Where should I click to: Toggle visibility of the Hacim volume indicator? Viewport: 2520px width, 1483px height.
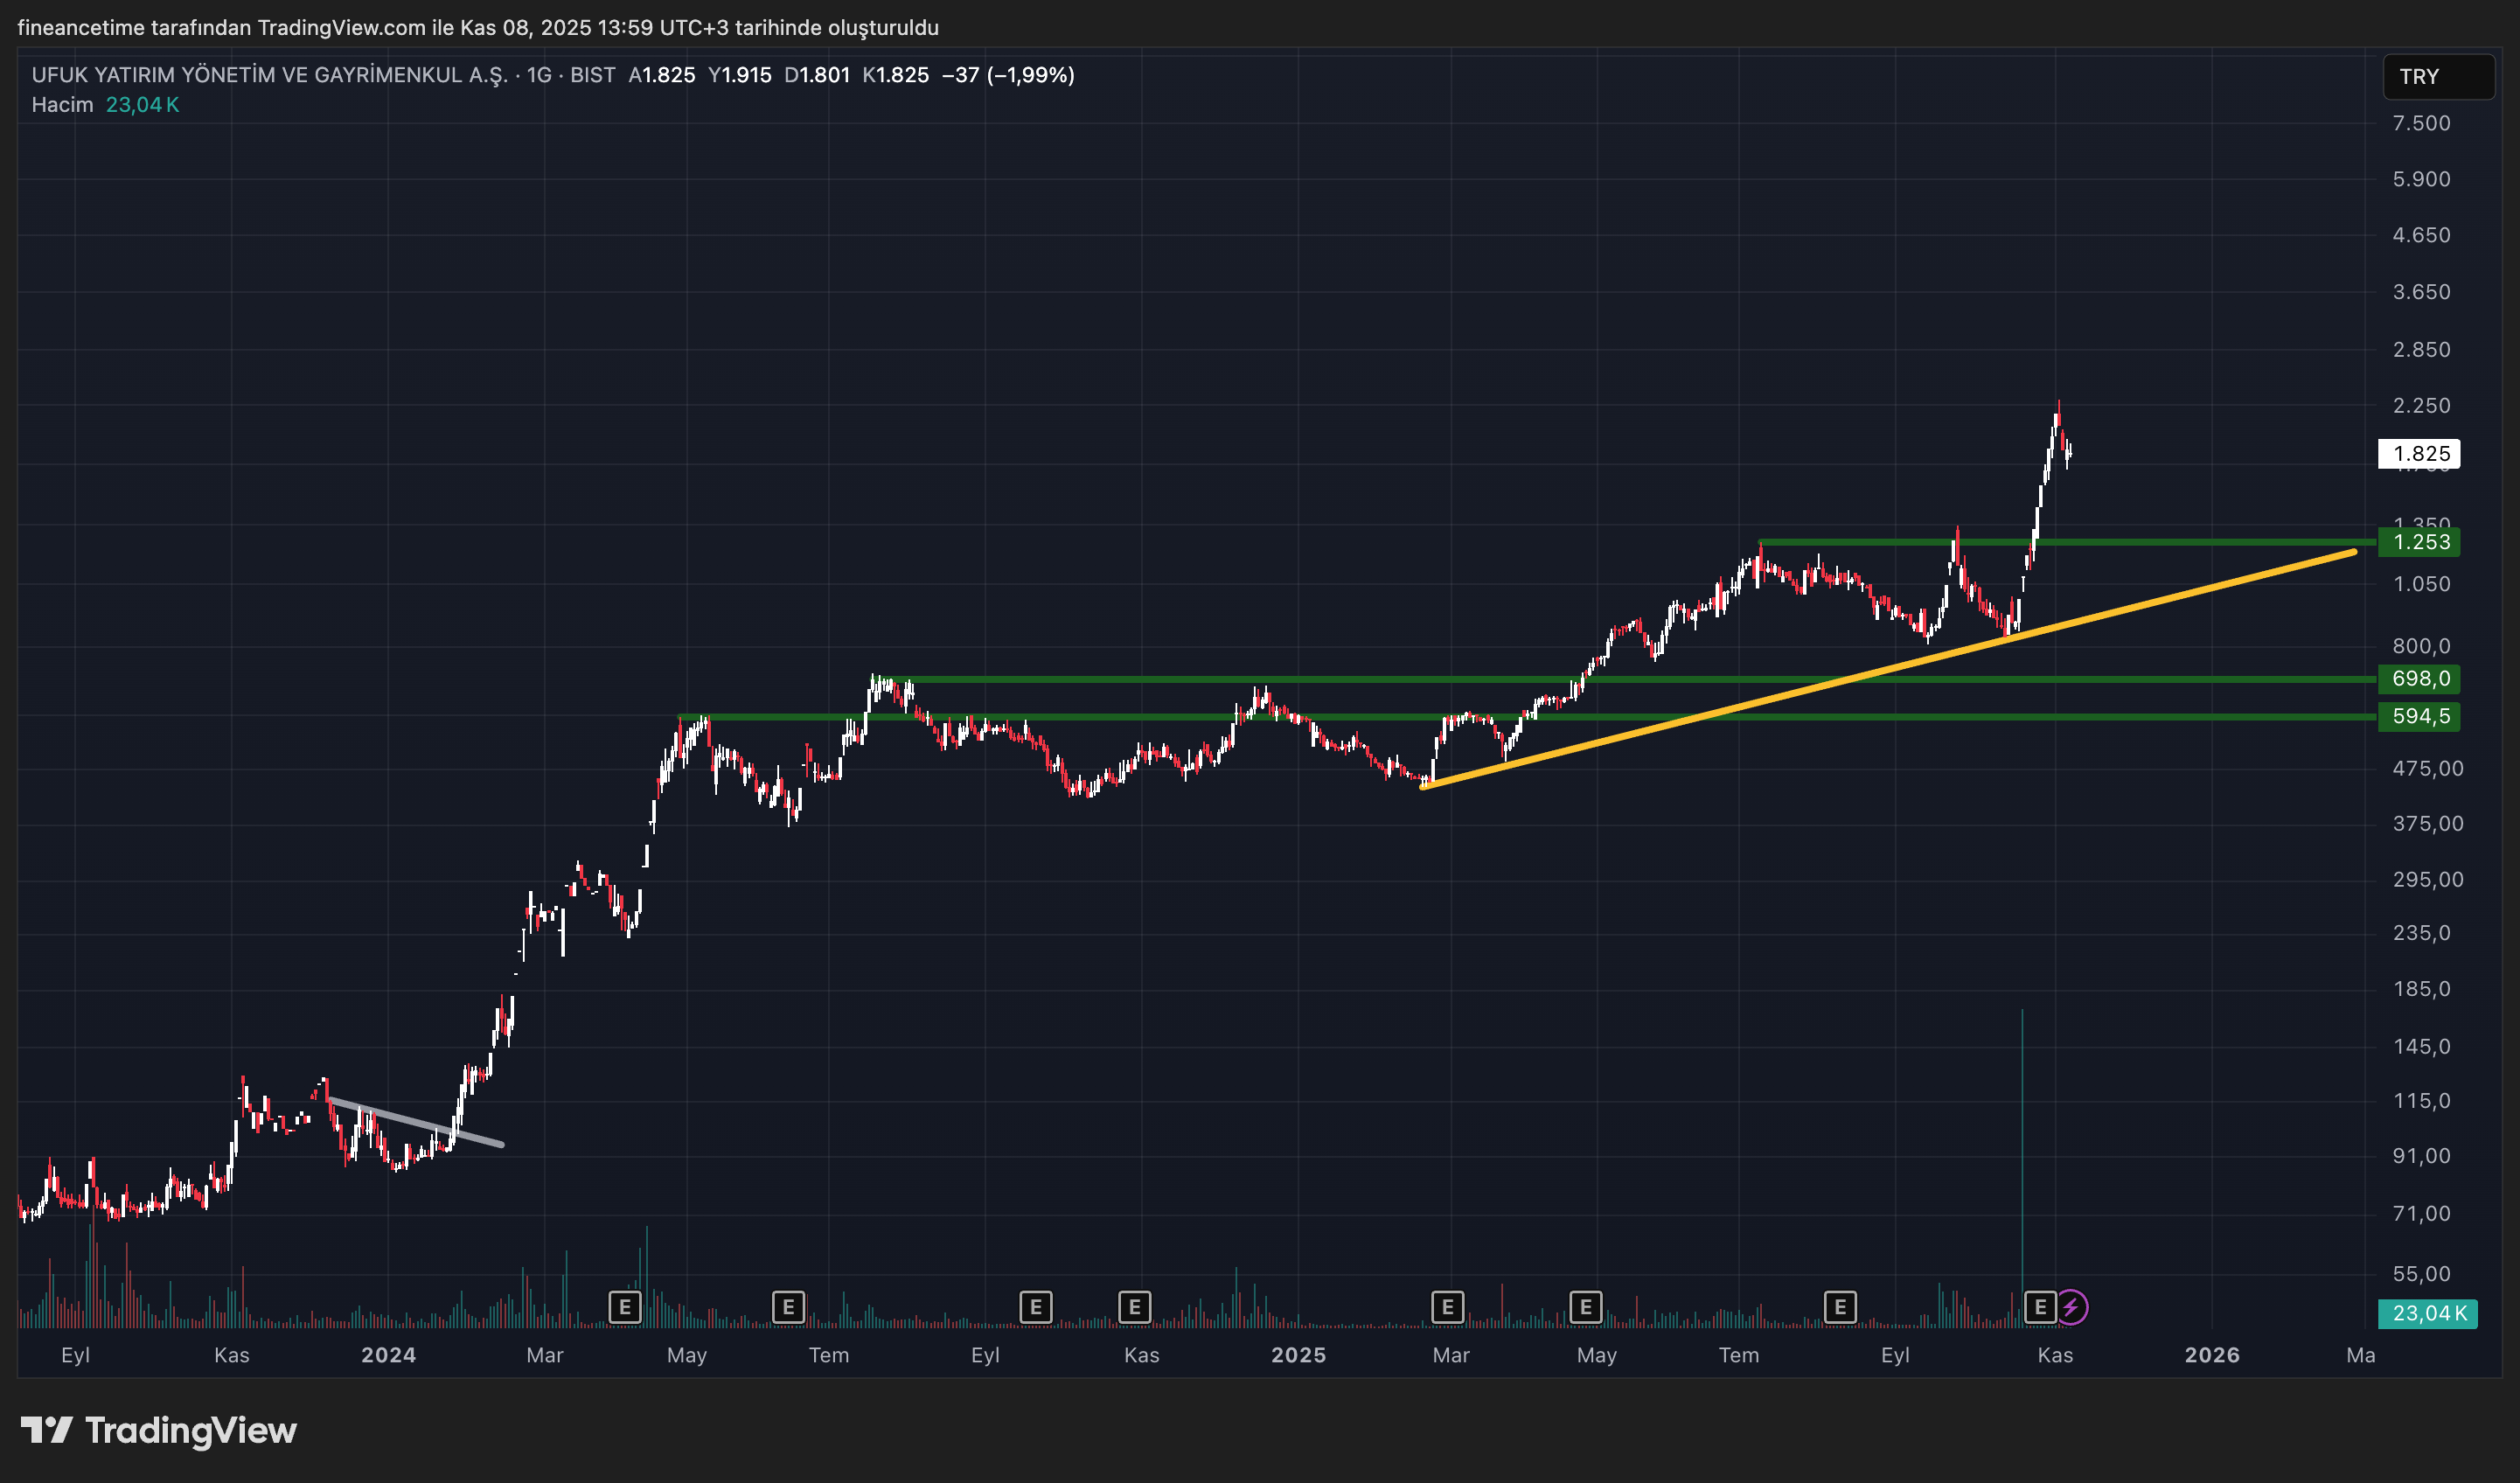point(62,103)
